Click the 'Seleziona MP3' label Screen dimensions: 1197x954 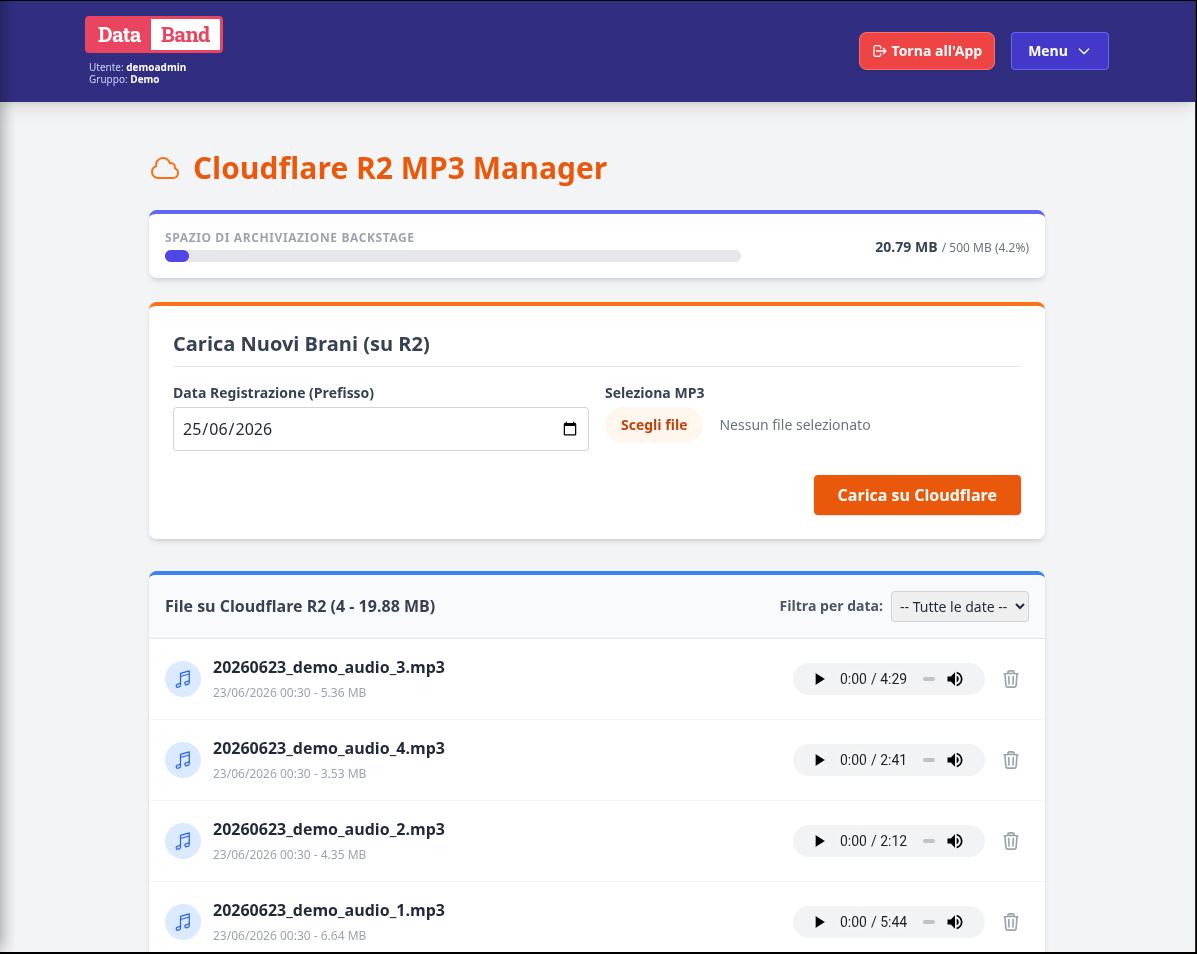click(654, 393)
